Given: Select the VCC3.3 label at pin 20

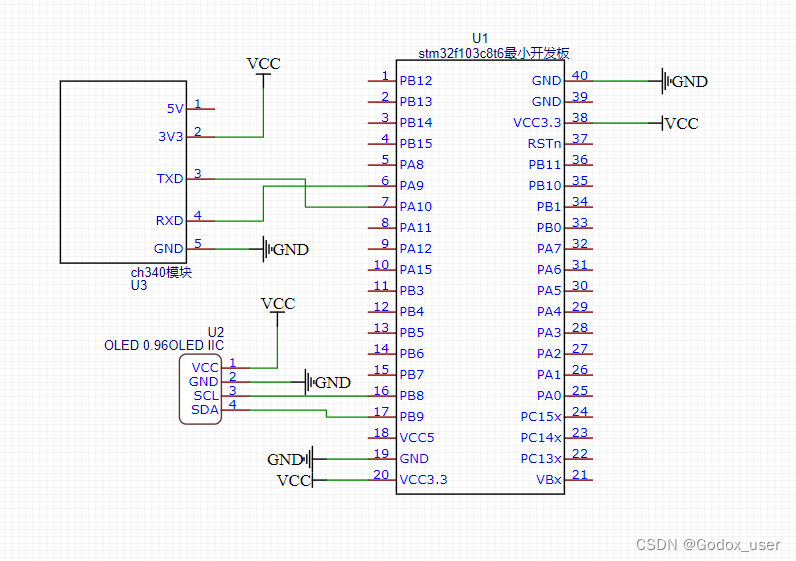Looking at the screenshot, I should pos(423,480).
